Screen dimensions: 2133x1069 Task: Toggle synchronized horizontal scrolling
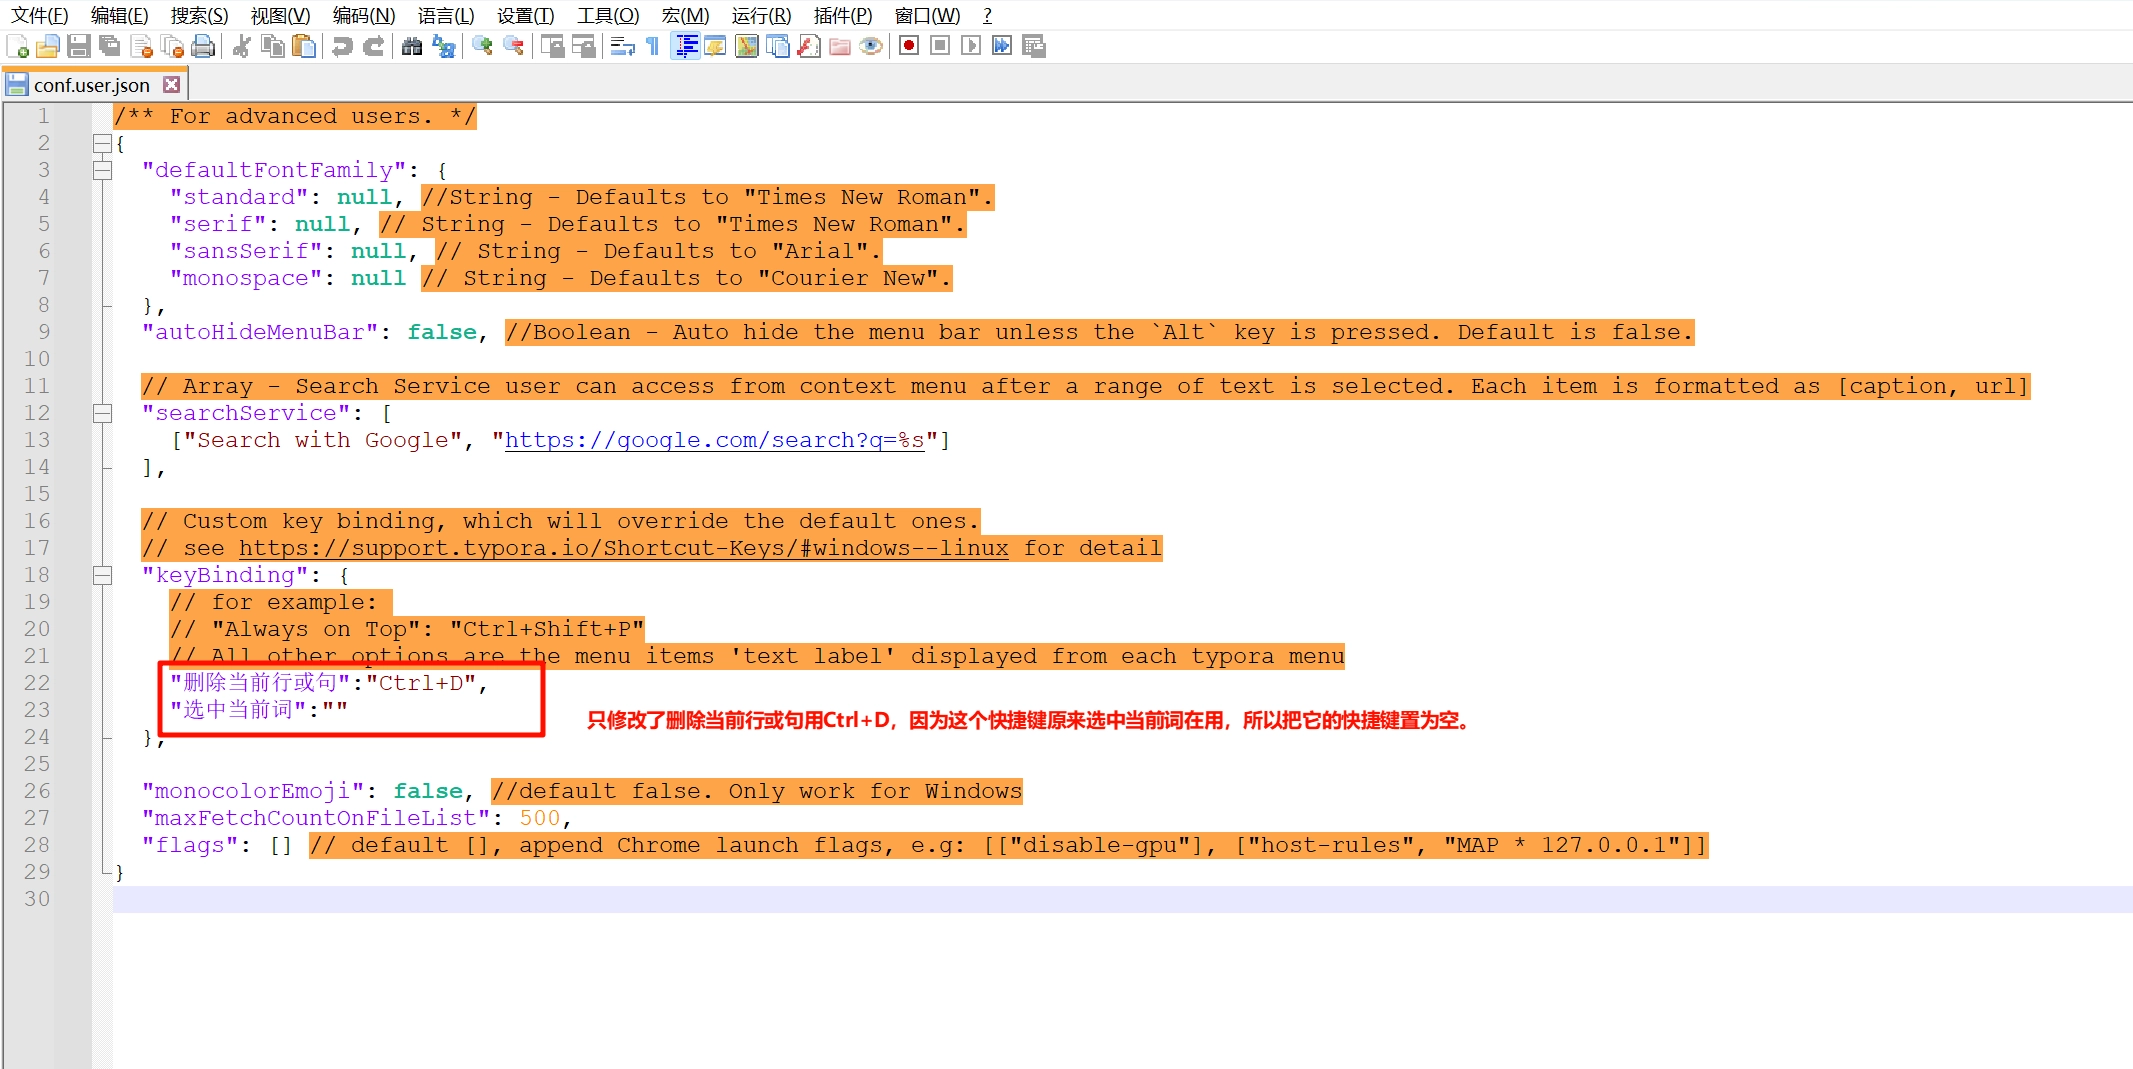(583, 46)
